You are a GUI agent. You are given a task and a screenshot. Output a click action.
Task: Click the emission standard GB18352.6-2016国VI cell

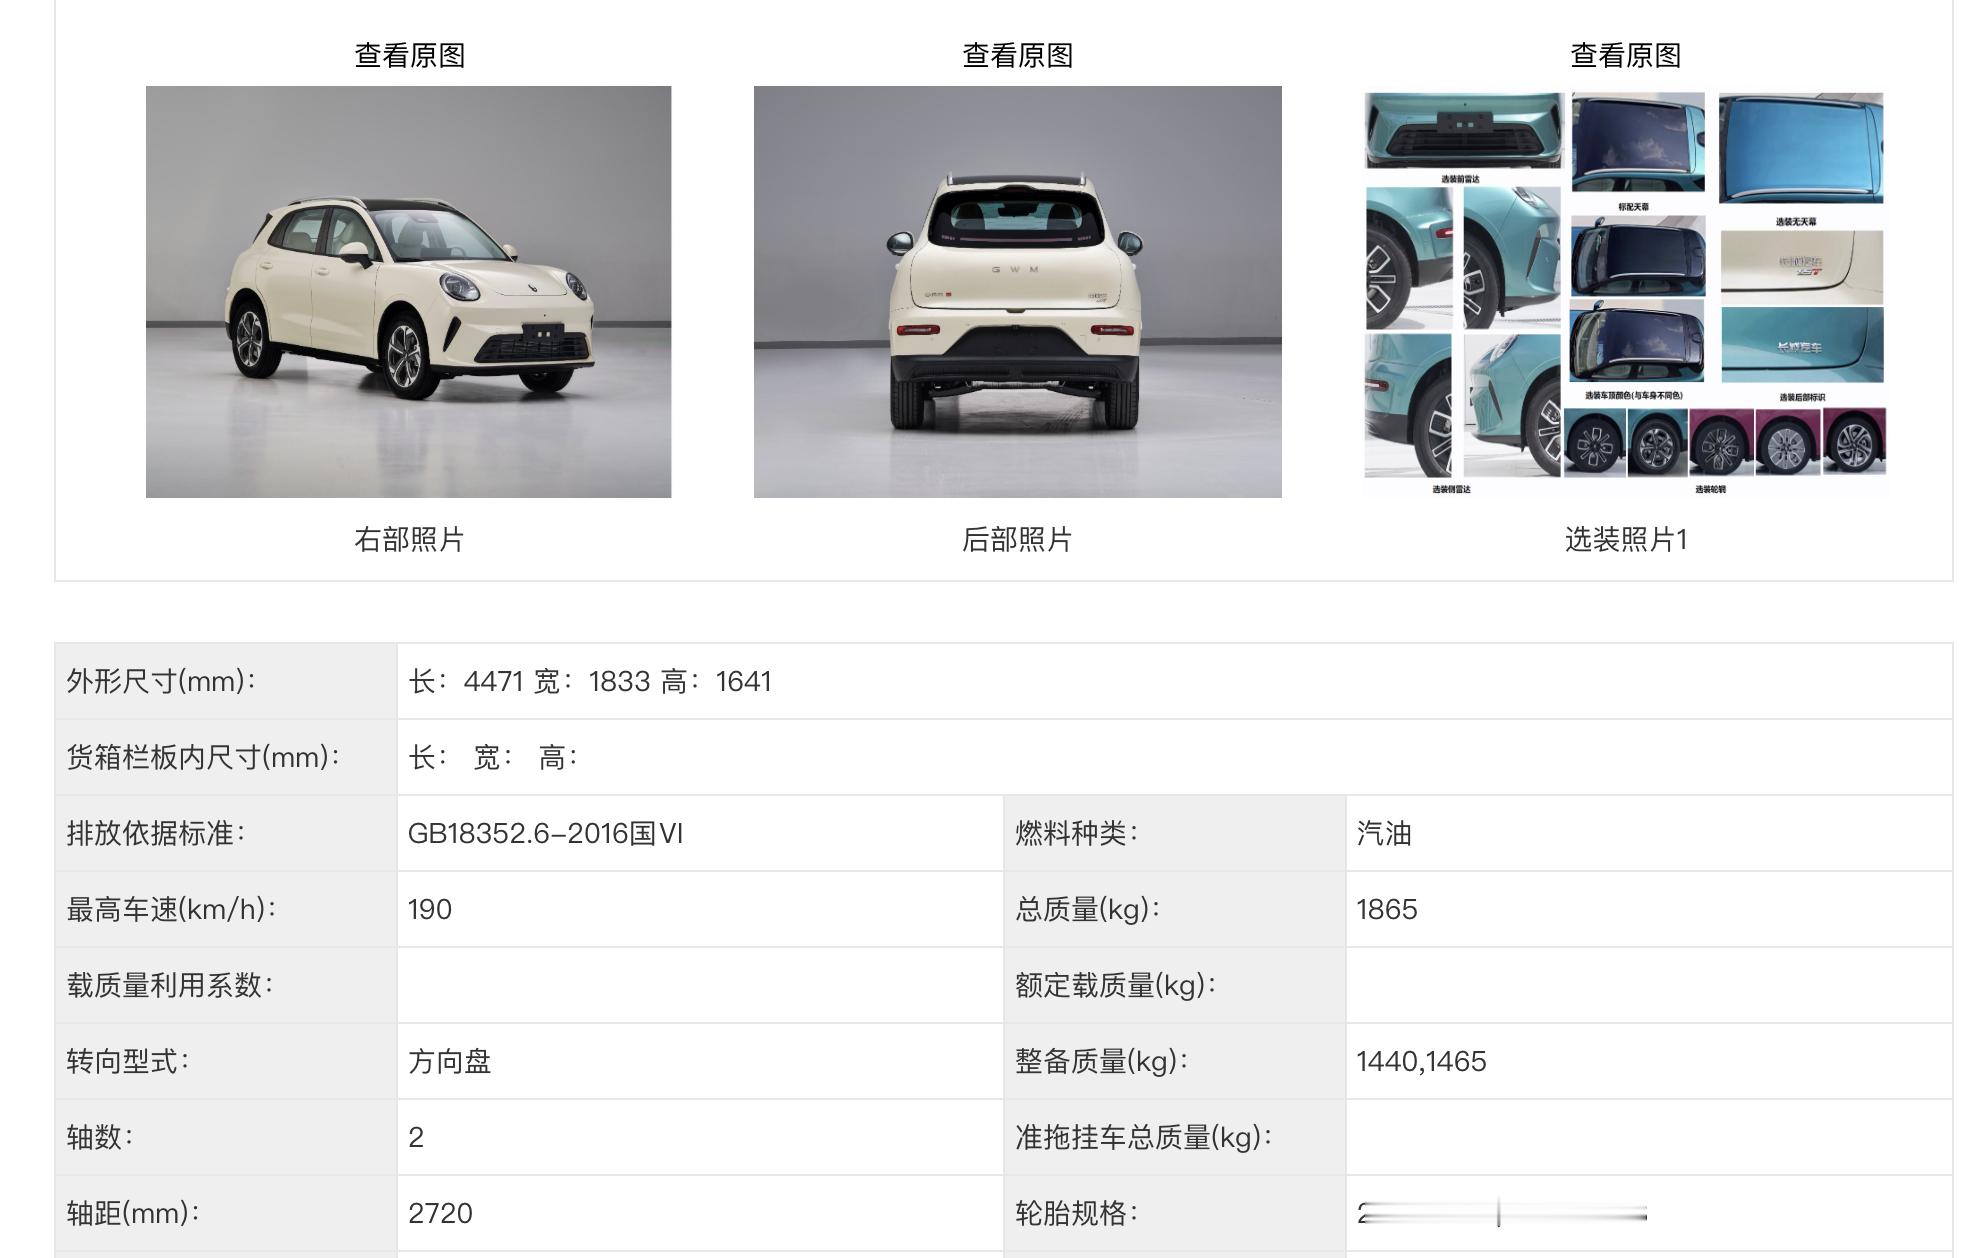[545, 834]
